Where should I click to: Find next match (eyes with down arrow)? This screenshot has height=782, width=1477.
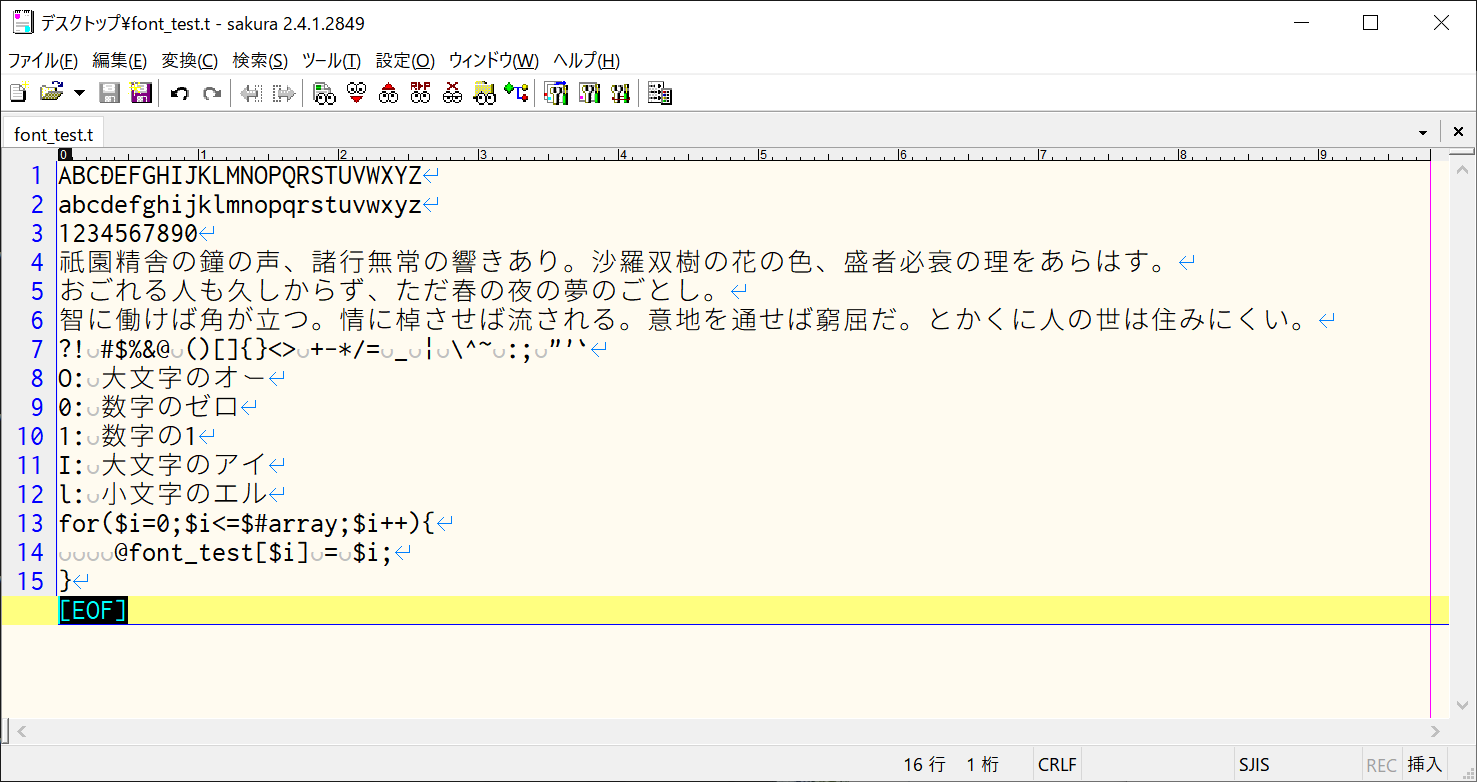tap(355, 93)
